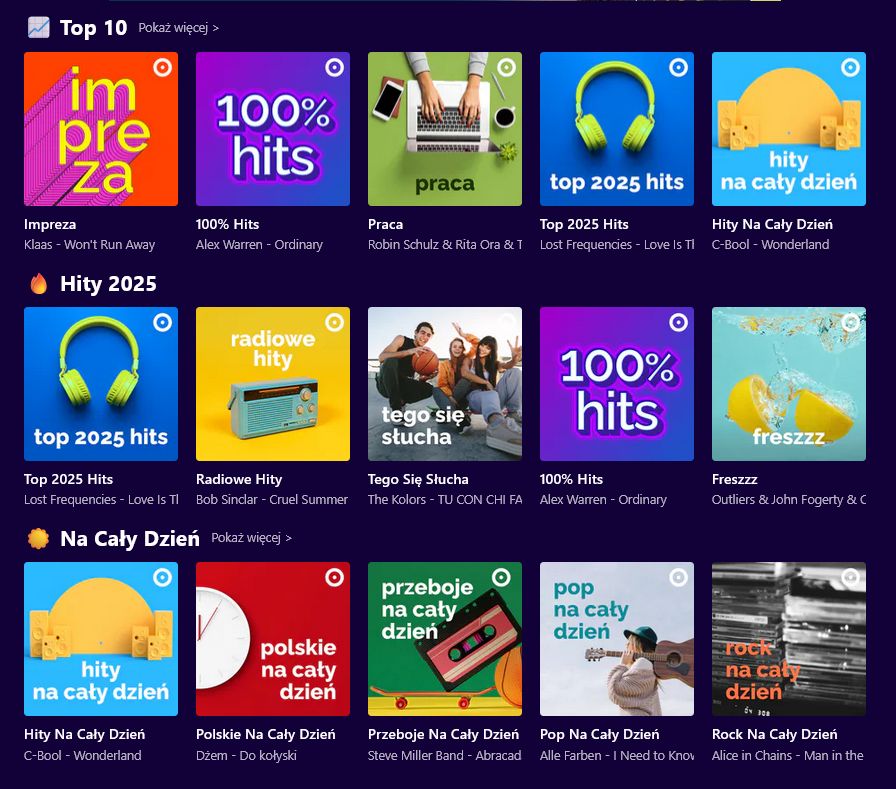Click the circle icon on Freszzz cover
The width and height of the screenshot is (896, 789).
[x=851, y=322]
